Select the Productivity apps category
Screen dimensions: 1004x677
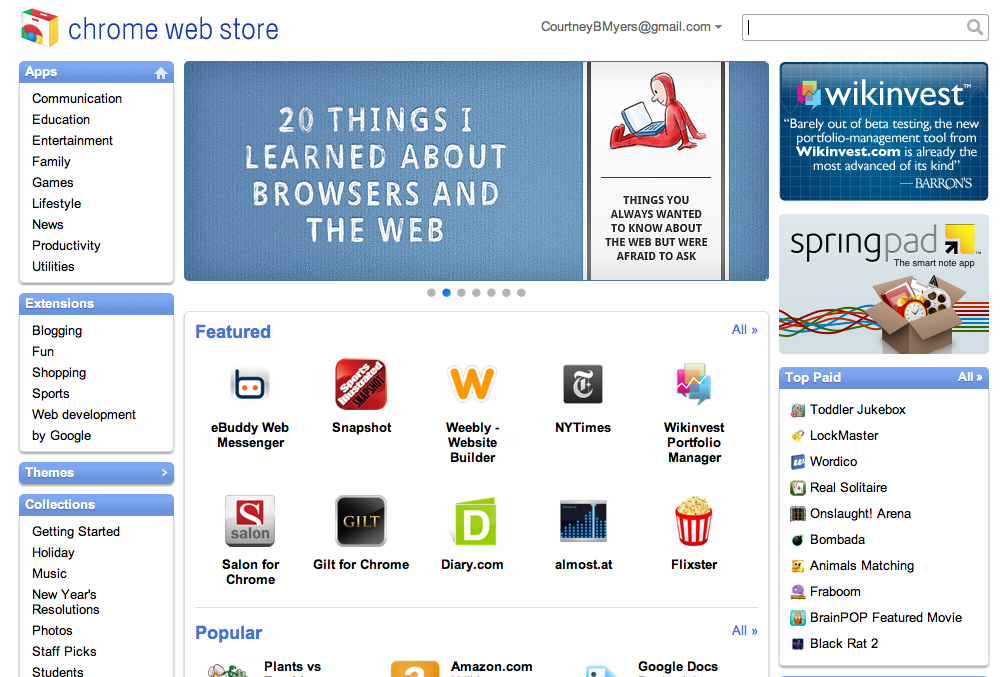[x=66, y=246]
